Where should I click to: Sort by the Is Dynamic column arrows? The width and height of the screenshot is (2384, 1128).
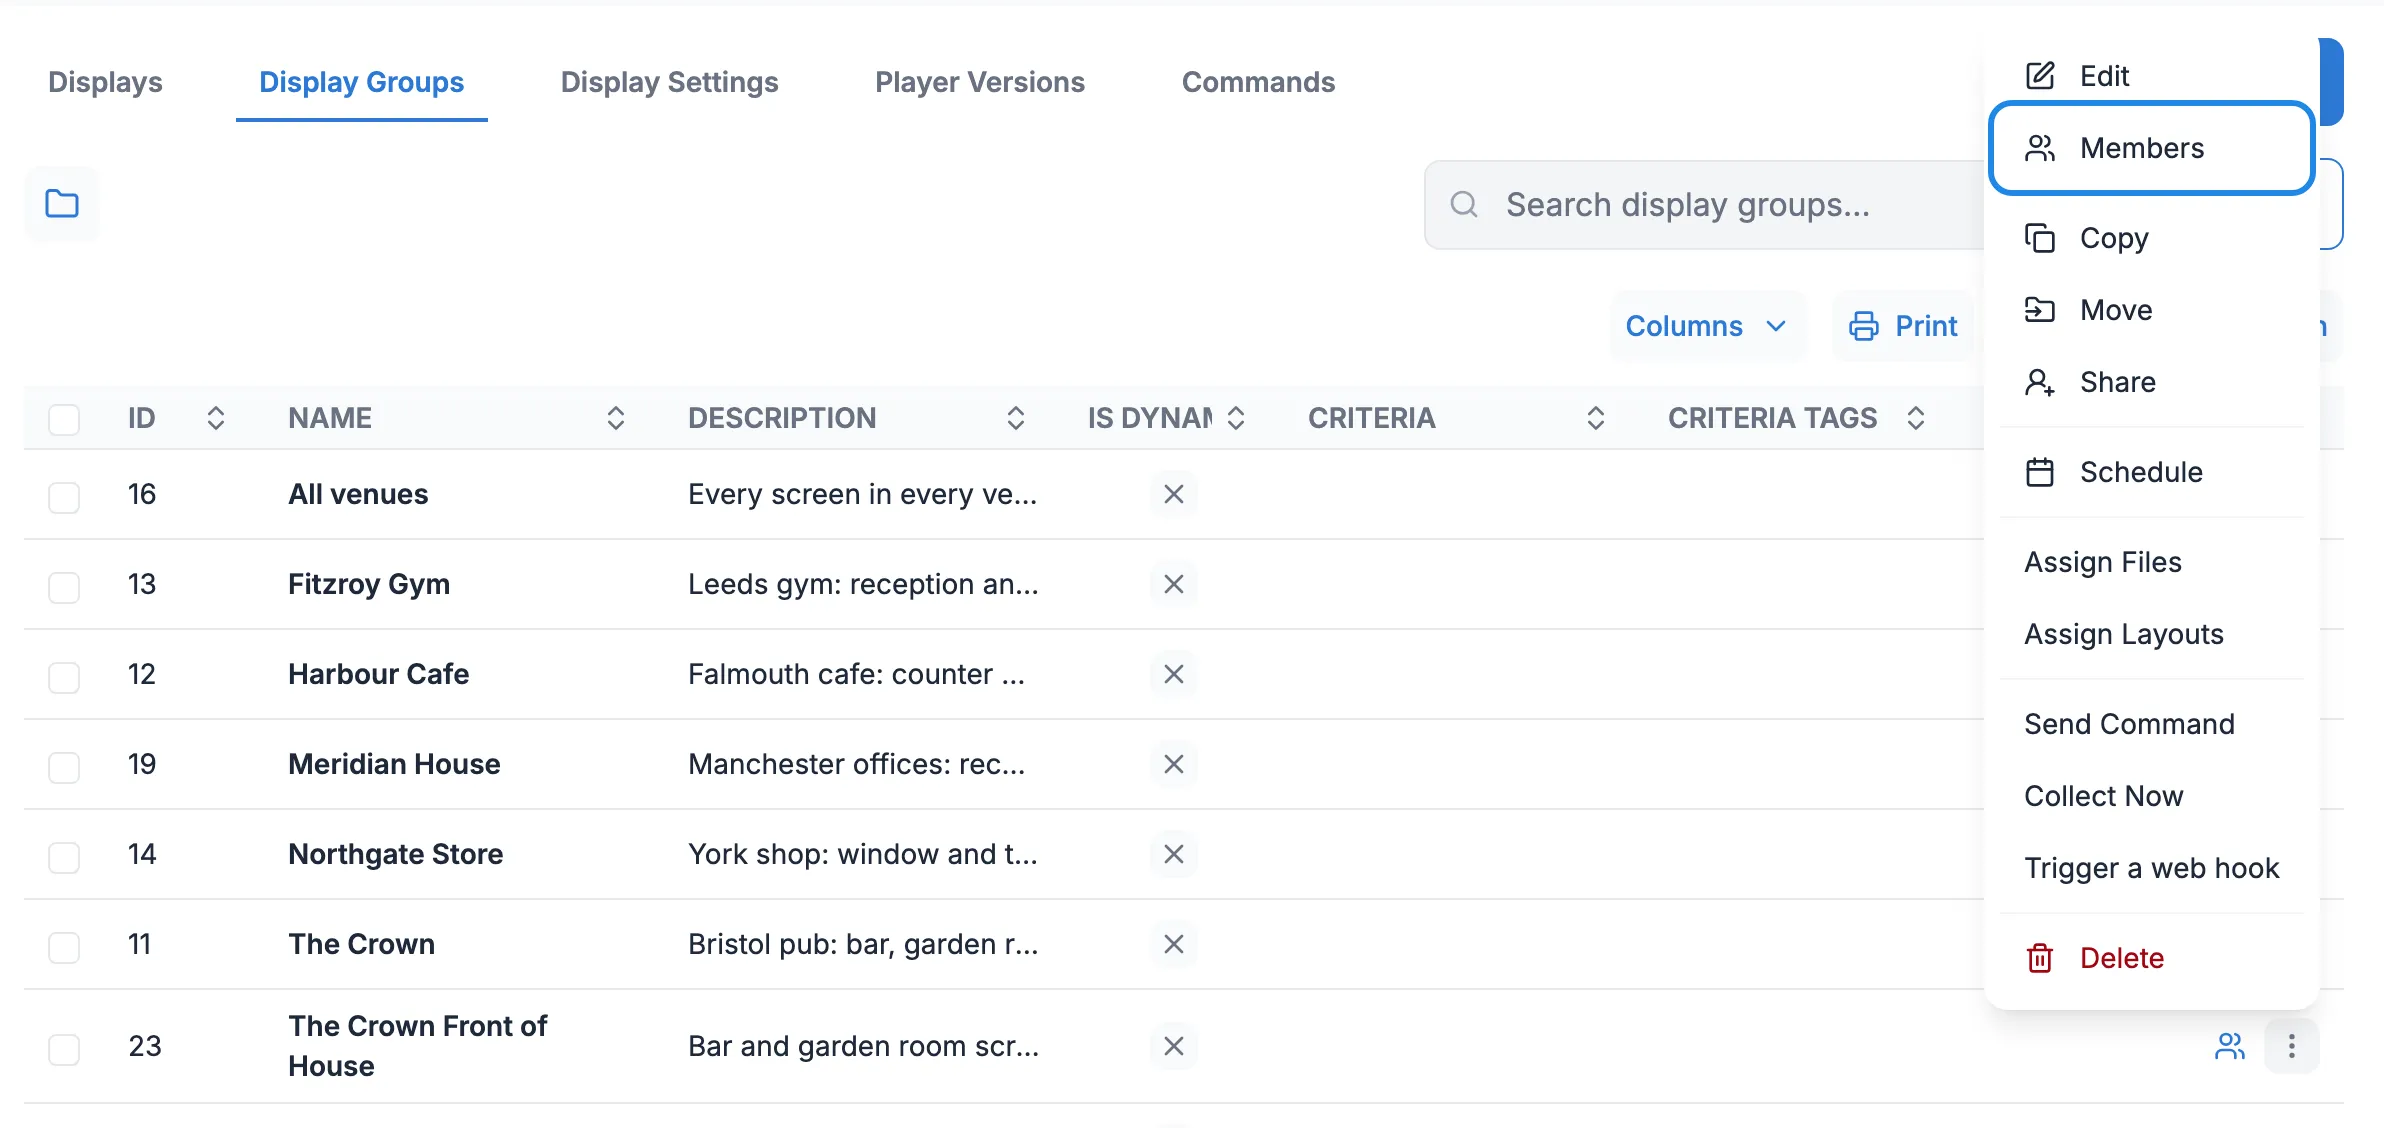pos(1236,418)
